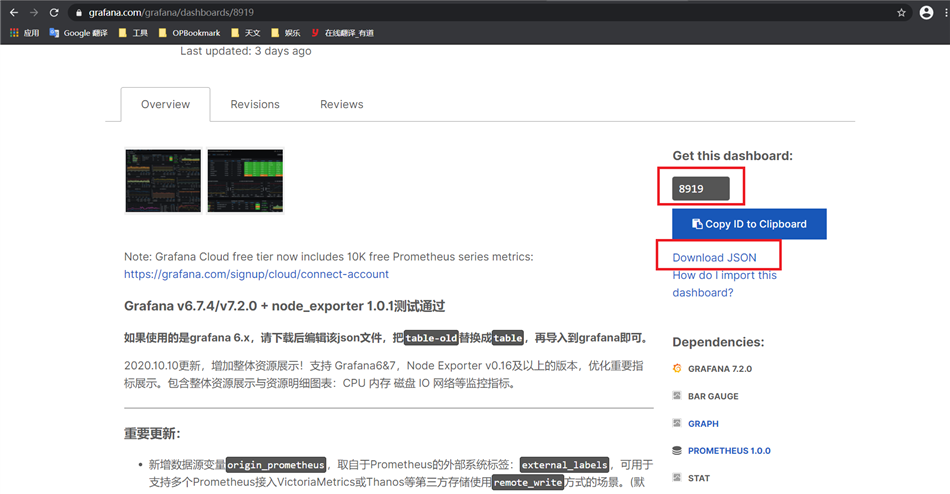Click the Grafana logo icon in Dependencies
Screen dimensions: 950x494
pyautogui.click(x=677, y=368)
